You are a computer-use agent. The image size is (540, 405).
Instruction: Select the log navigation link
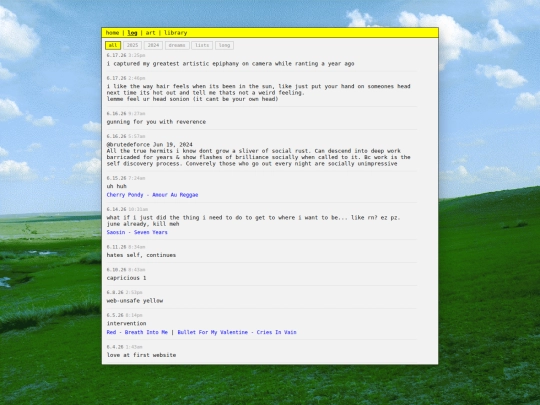coord(132,33)
